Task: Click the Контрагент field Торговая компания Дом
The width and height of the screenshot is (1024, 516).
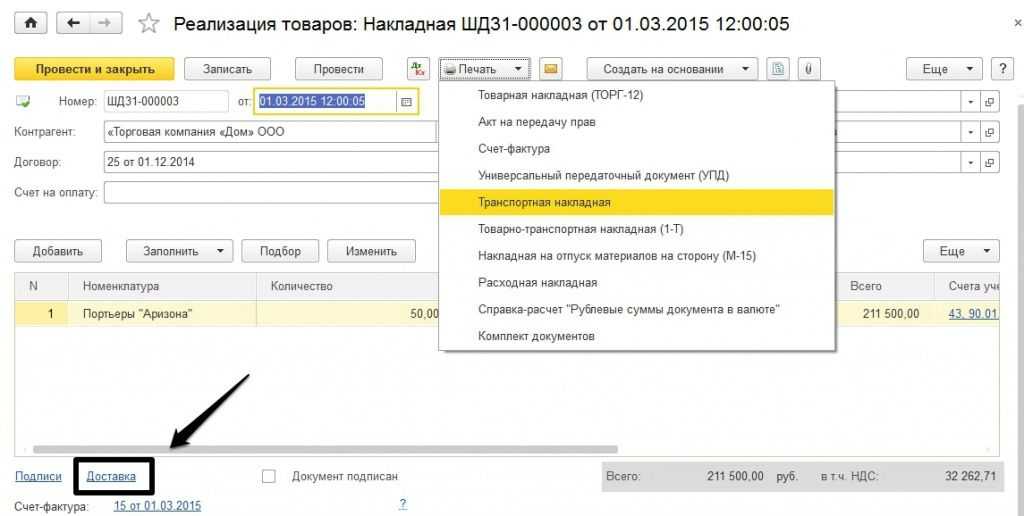Action: [270, 132]
